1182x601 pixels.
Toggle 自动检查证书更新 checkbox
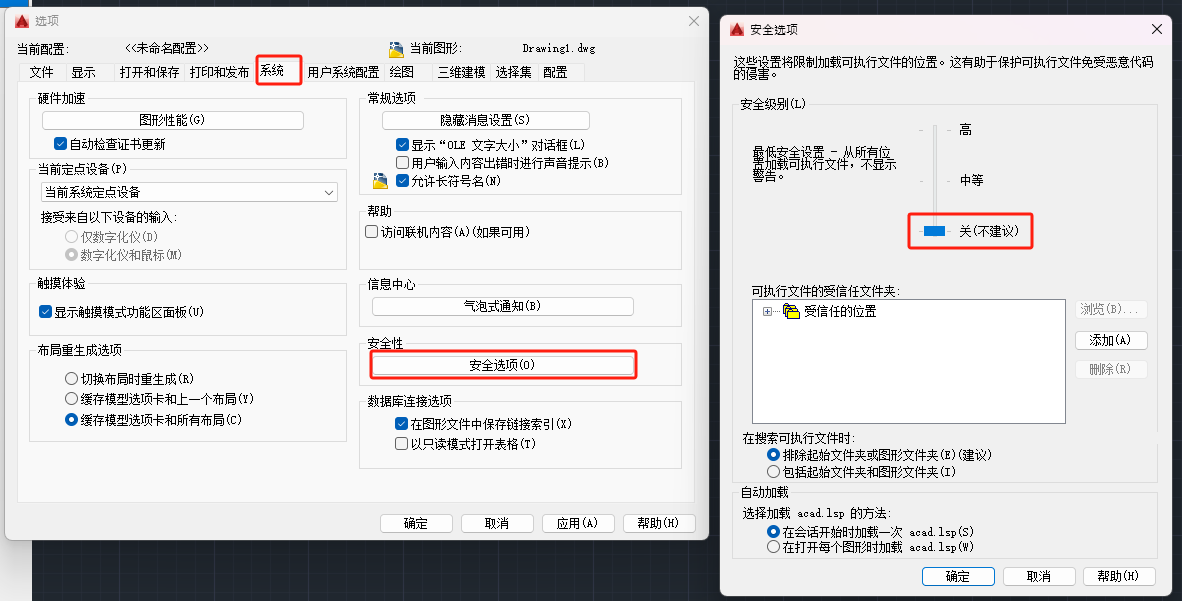click(x=61, y=144)
